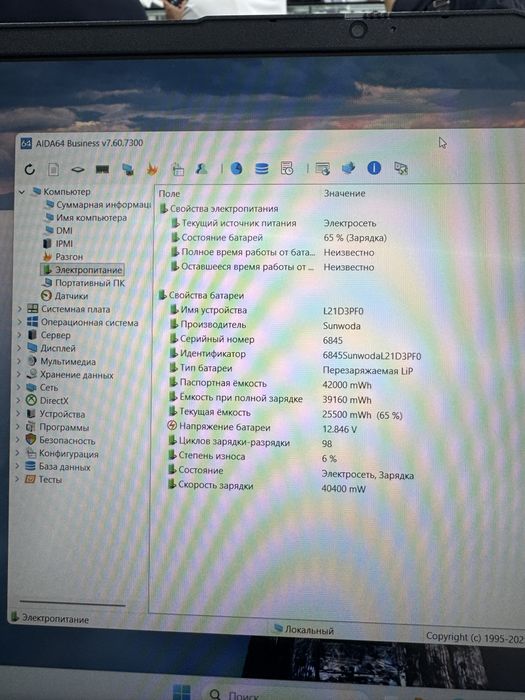Viewport: 525px width, 700px height.
Task: Click the user toolbar icon
Action: [201, 168]
